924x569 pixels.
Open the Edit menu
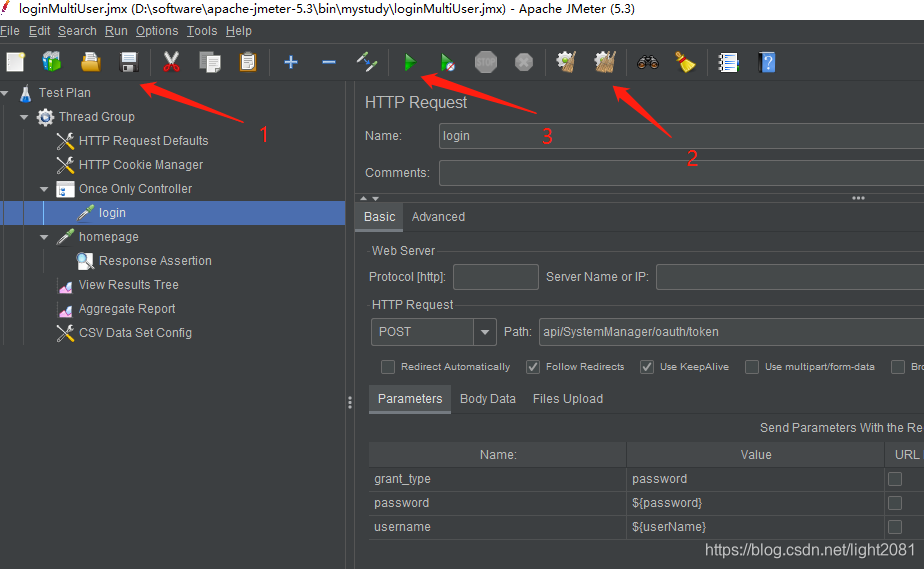click(x=39, y=31)
